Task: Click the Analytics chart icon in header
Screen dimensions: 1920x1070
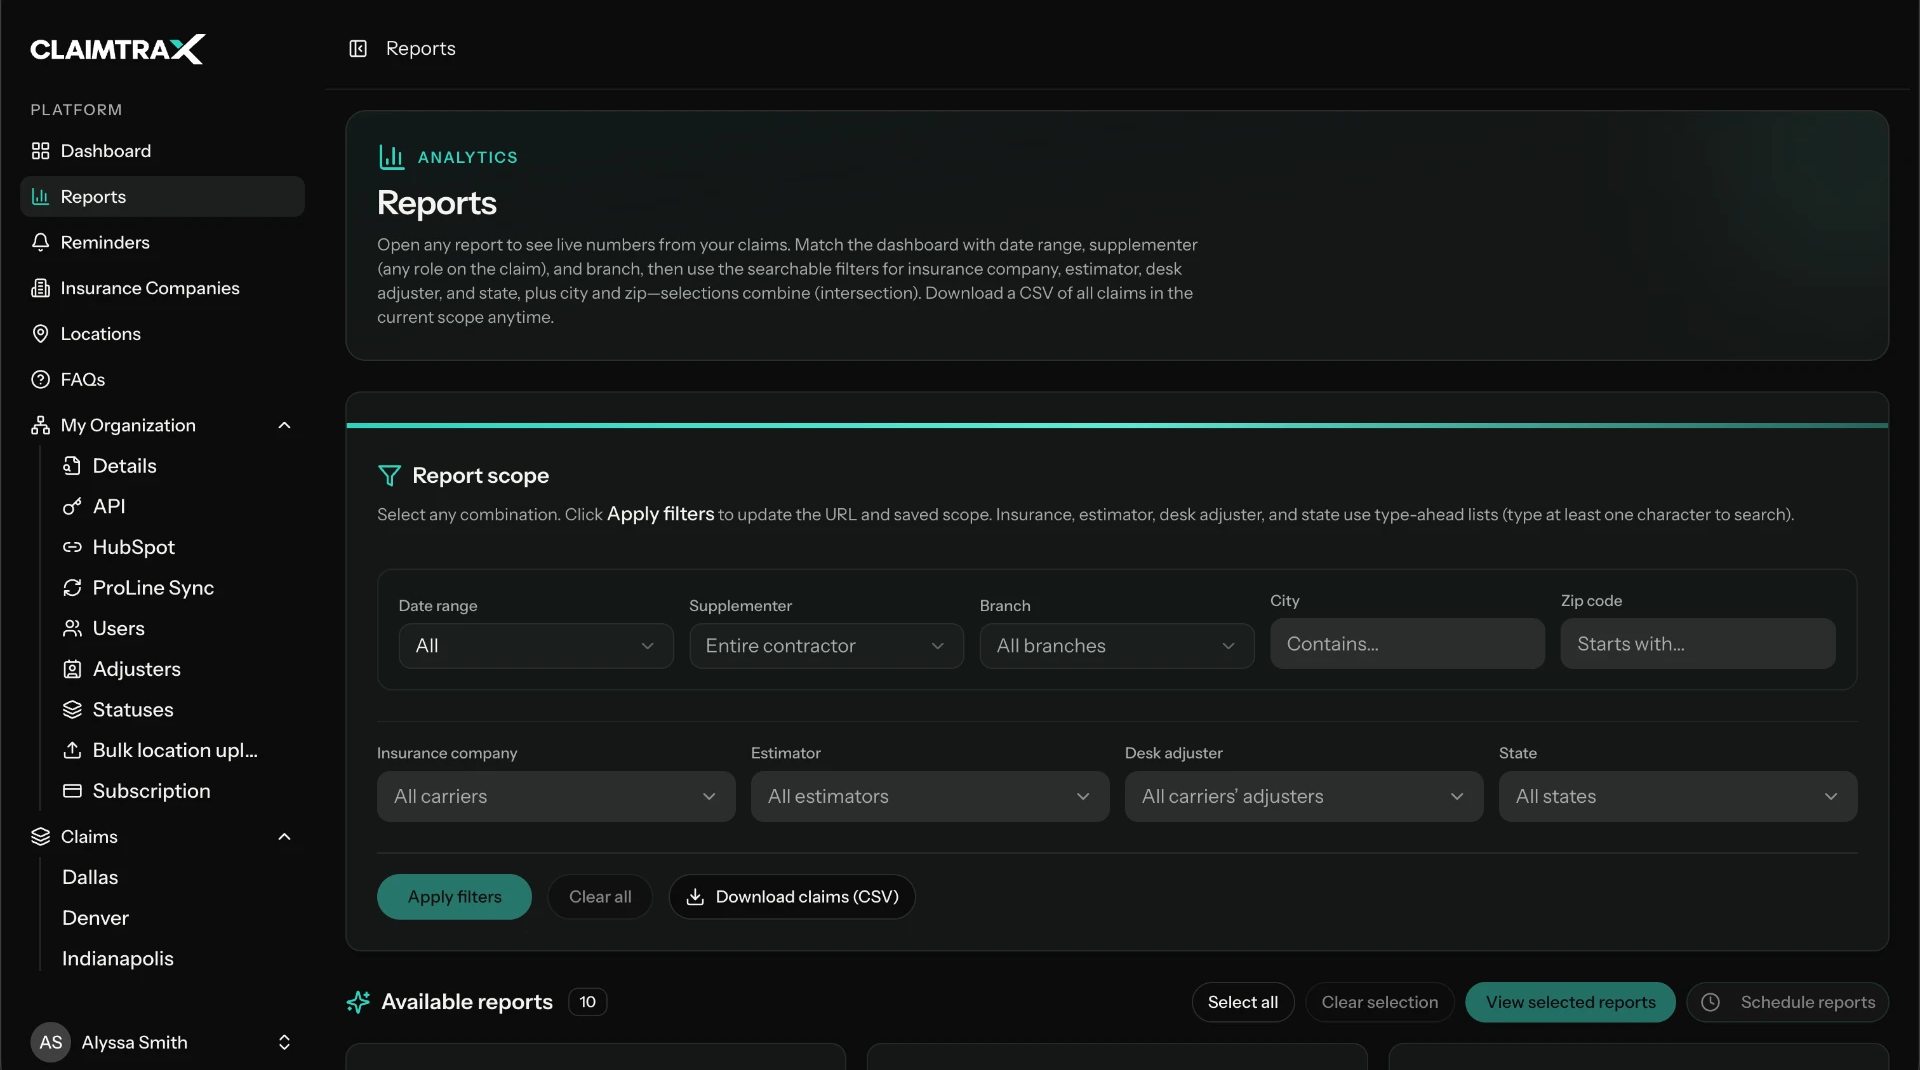Action: 391,157
